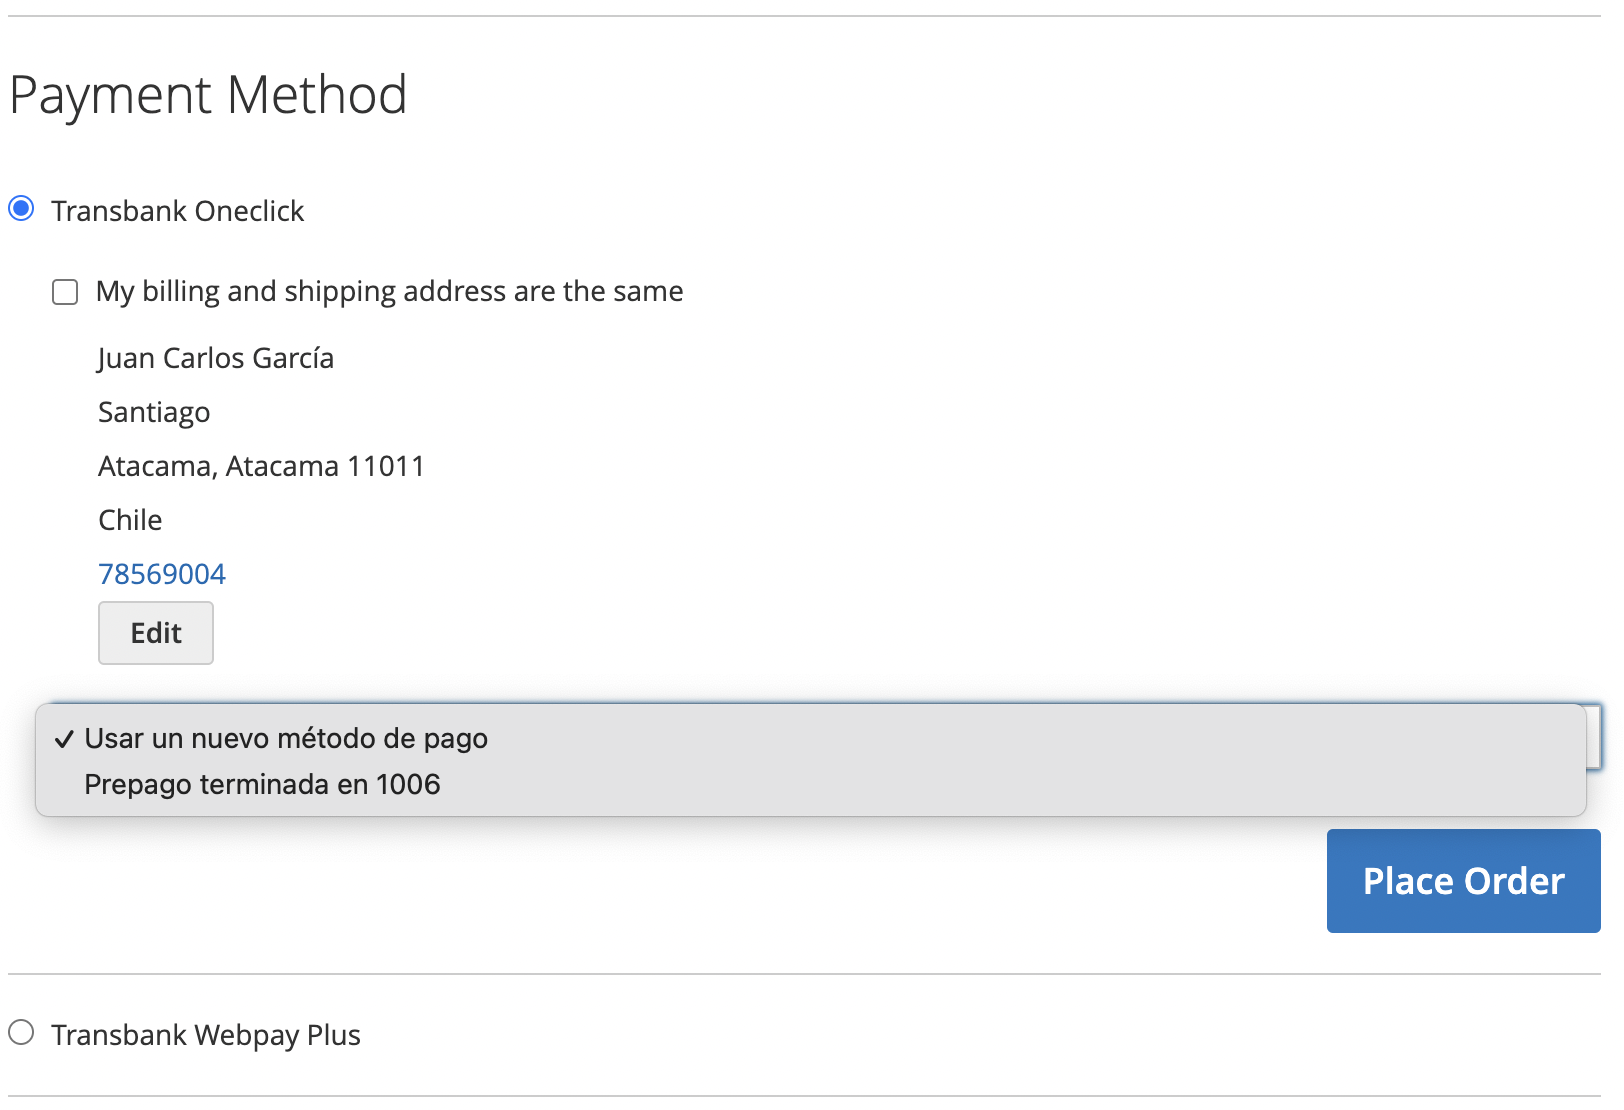1624x1110 pixels.
Task: Open the phone number link 78569004
Action: tap(161, 573)
